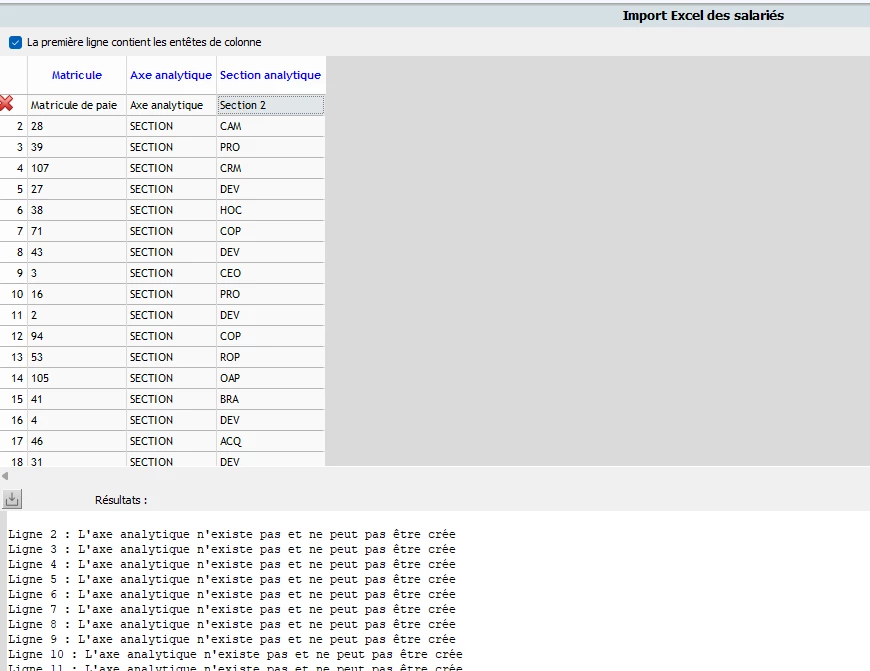The image size is (870, 671).
Task: Select row number 9 header
Action: click(13, 273)
